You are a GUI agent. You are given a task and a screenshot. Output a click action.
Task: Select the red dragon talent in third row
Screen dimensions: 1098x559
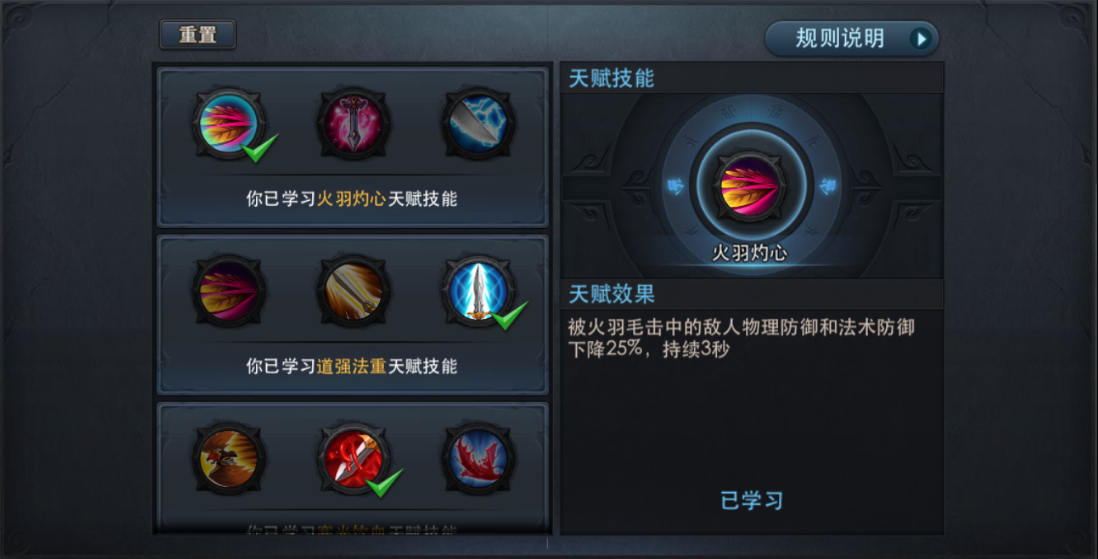click(x=478, y=459)
